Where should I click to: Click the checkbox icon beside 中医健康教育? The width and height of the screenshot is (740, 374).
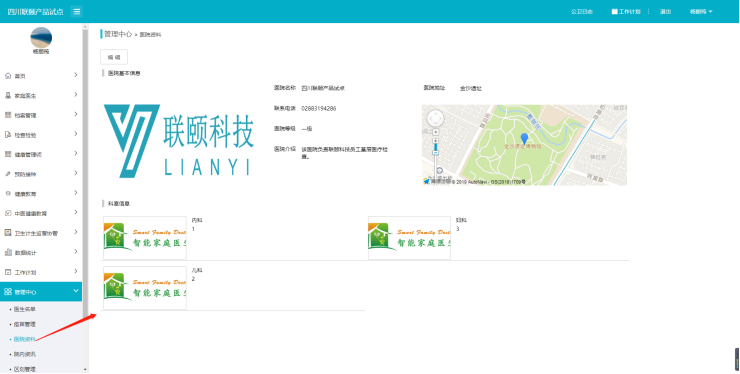(x=8, y=213)
